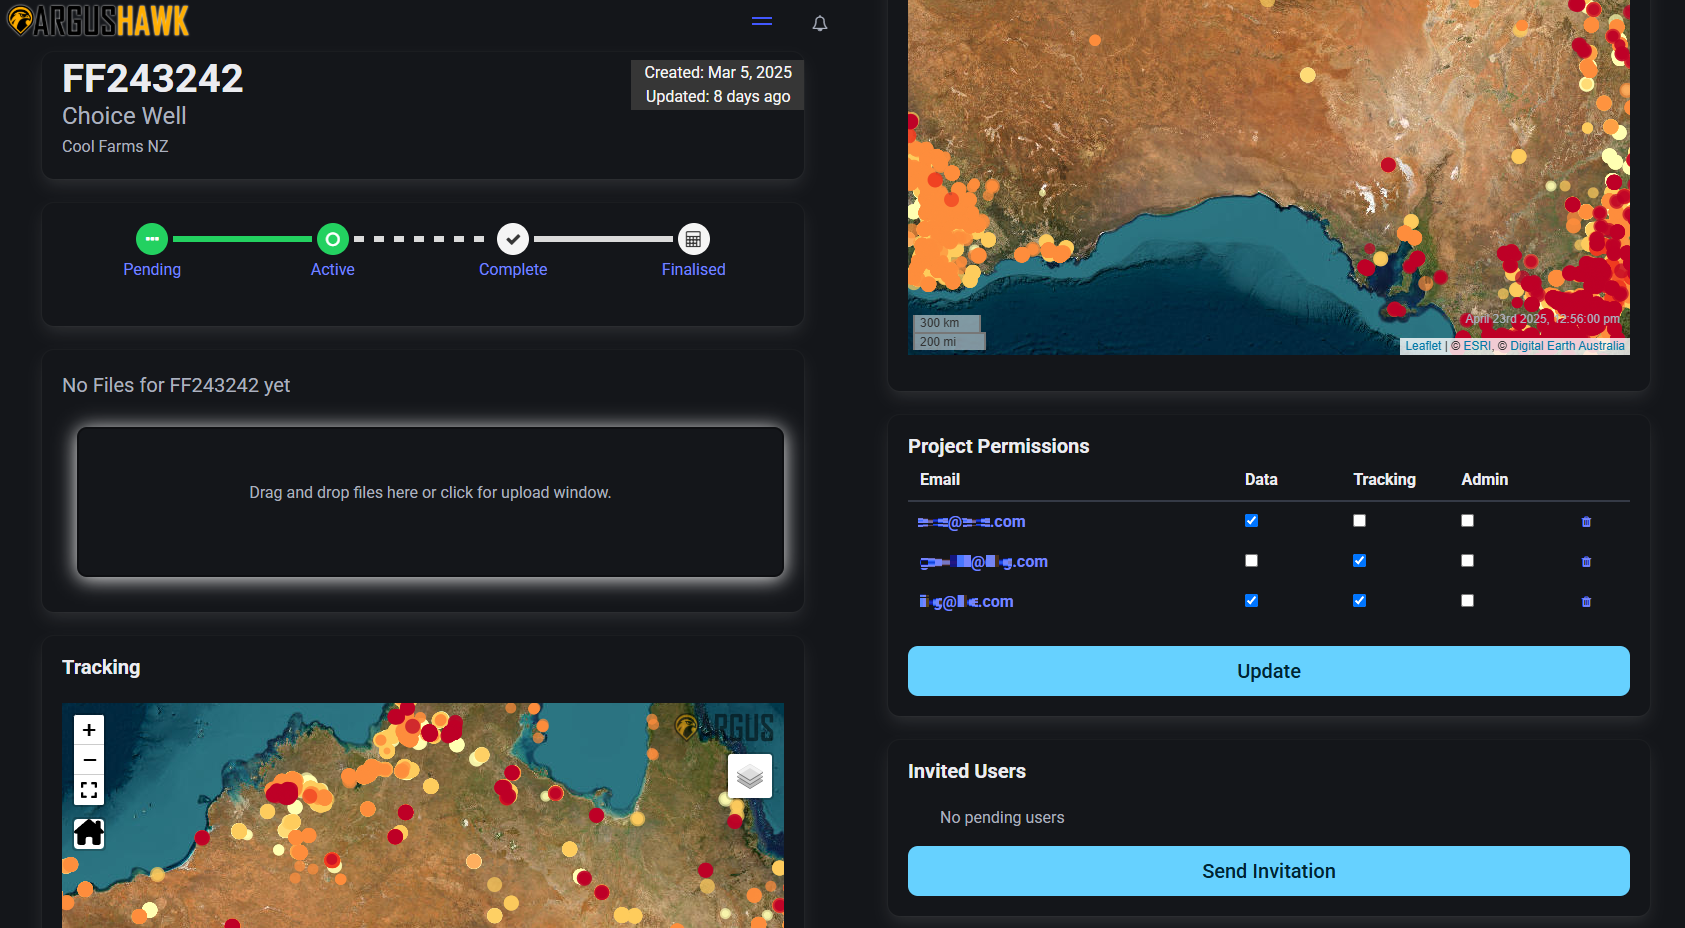Select the Pending status step
Image resolution: width=1685 pixels, height=928 pixels.
point(152,240)
